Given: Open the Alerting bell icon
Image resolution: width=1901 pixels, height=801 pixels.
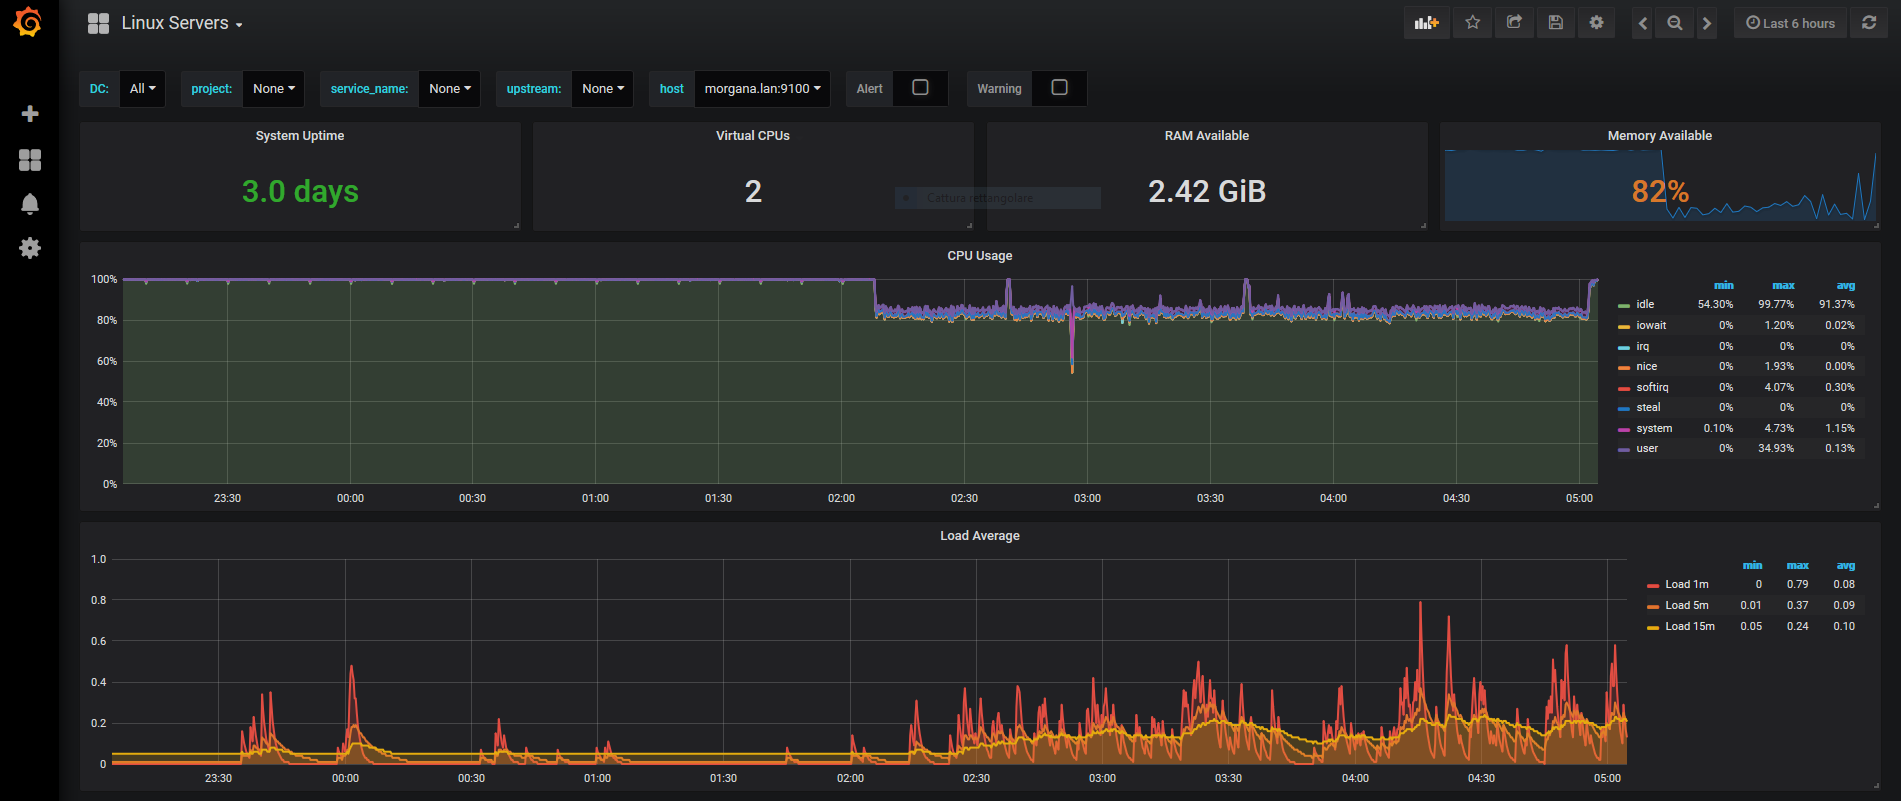Looking at the screenshot, I should pos(30,204).
